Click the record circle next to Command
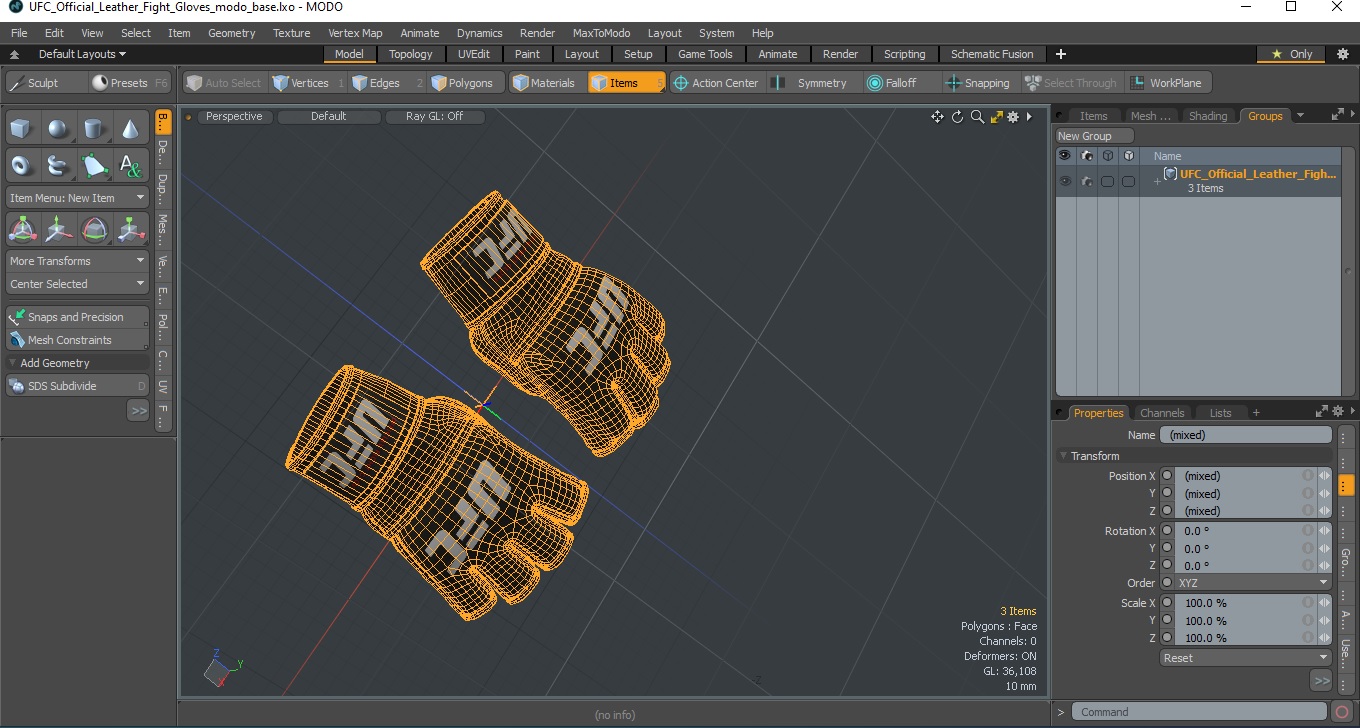The height and width of the screenshot is (728, 1360). pos(1343,712)
